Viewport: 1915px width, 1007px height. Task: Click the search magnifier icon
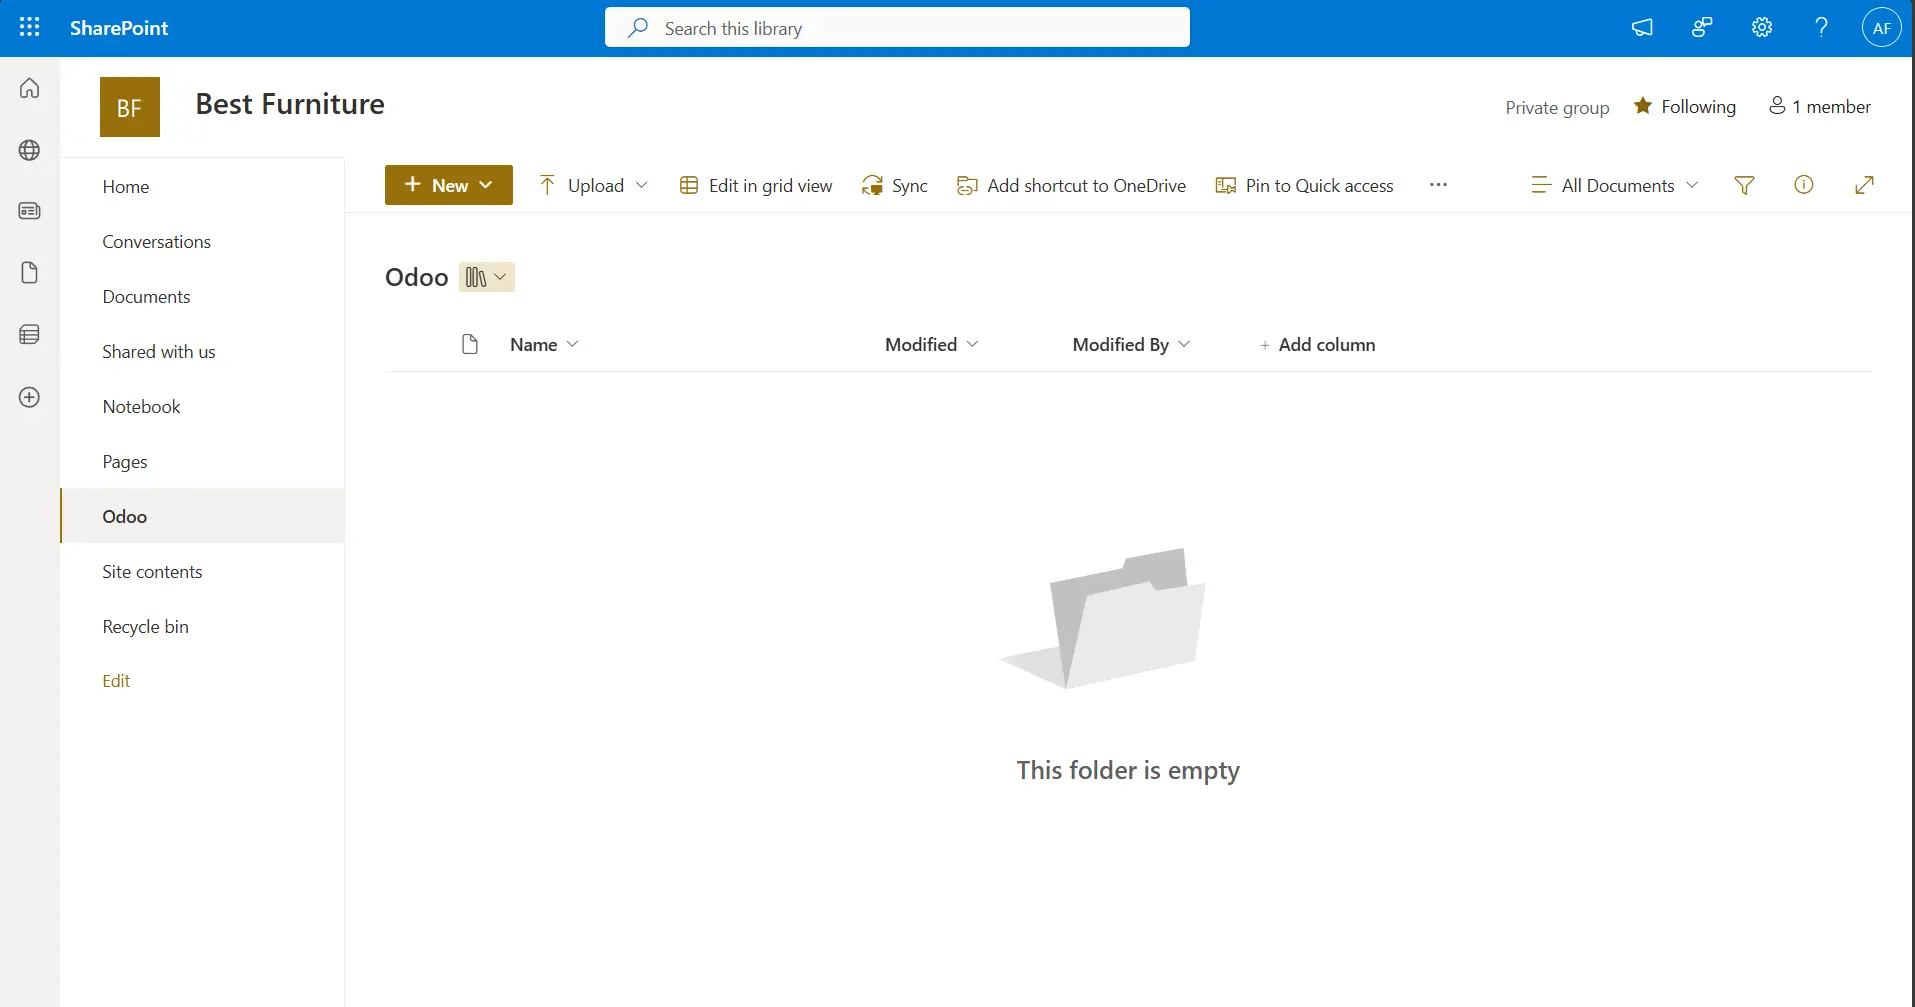pyautogui.click(x=638, y=28)
